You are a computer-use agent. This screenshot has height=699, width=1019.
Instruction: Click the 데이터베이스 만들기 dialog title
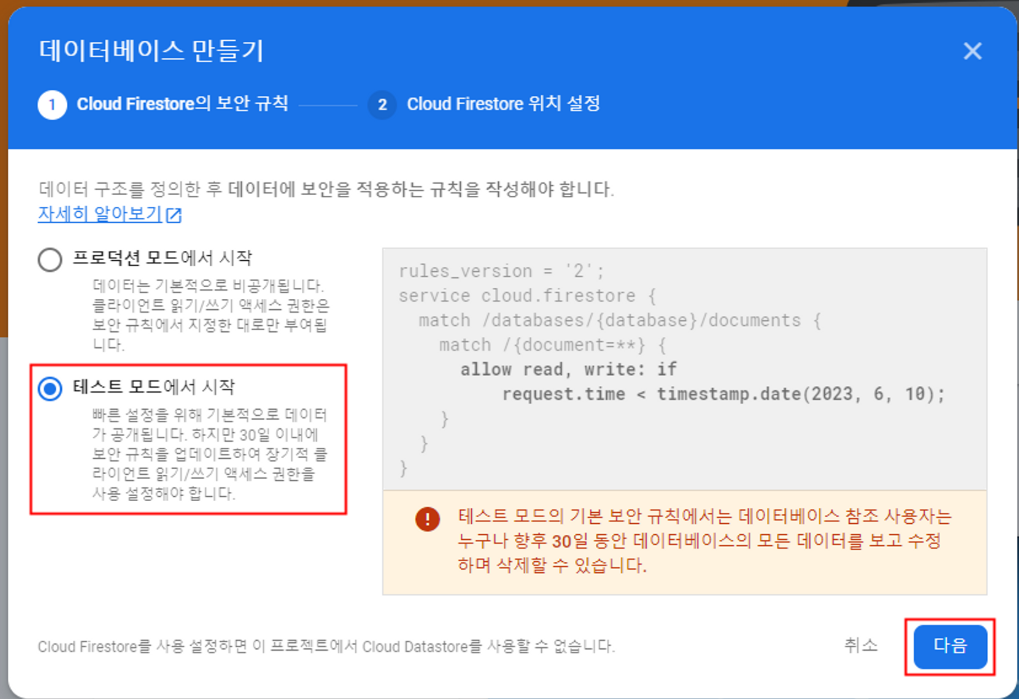(151, 51)
